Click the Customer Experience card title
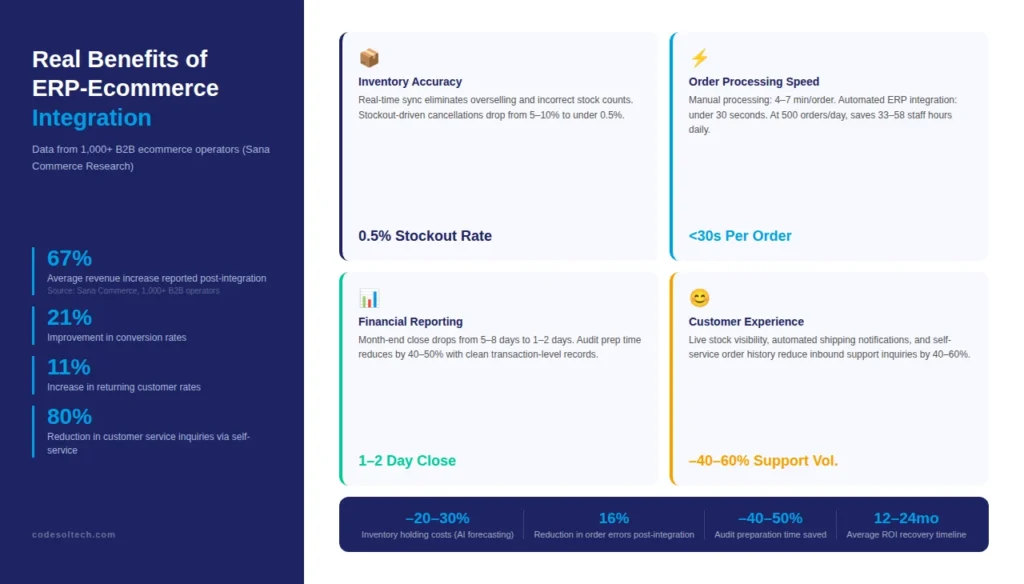The image size is (1024, 584). [x=746, y=321]
